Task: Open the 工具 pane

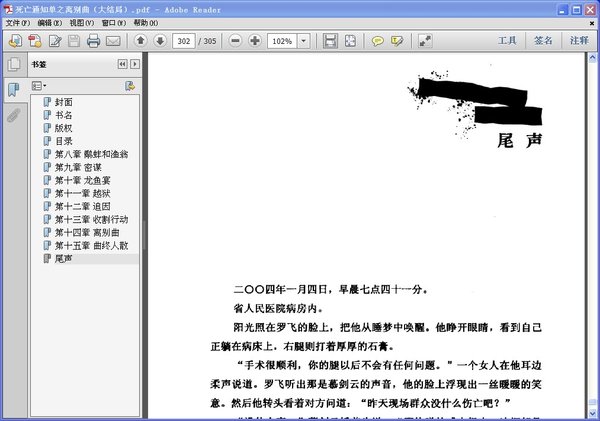Action: click(x=507, y=41)
